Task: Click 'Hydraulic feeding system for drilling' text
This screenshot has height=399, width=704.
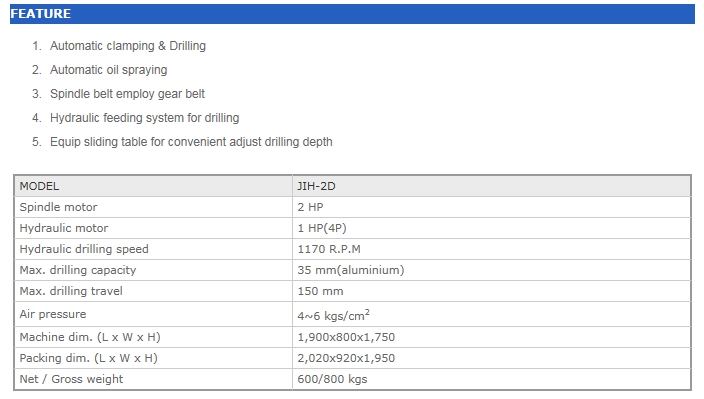Action: pyautogui.click(x=145, y=118)
